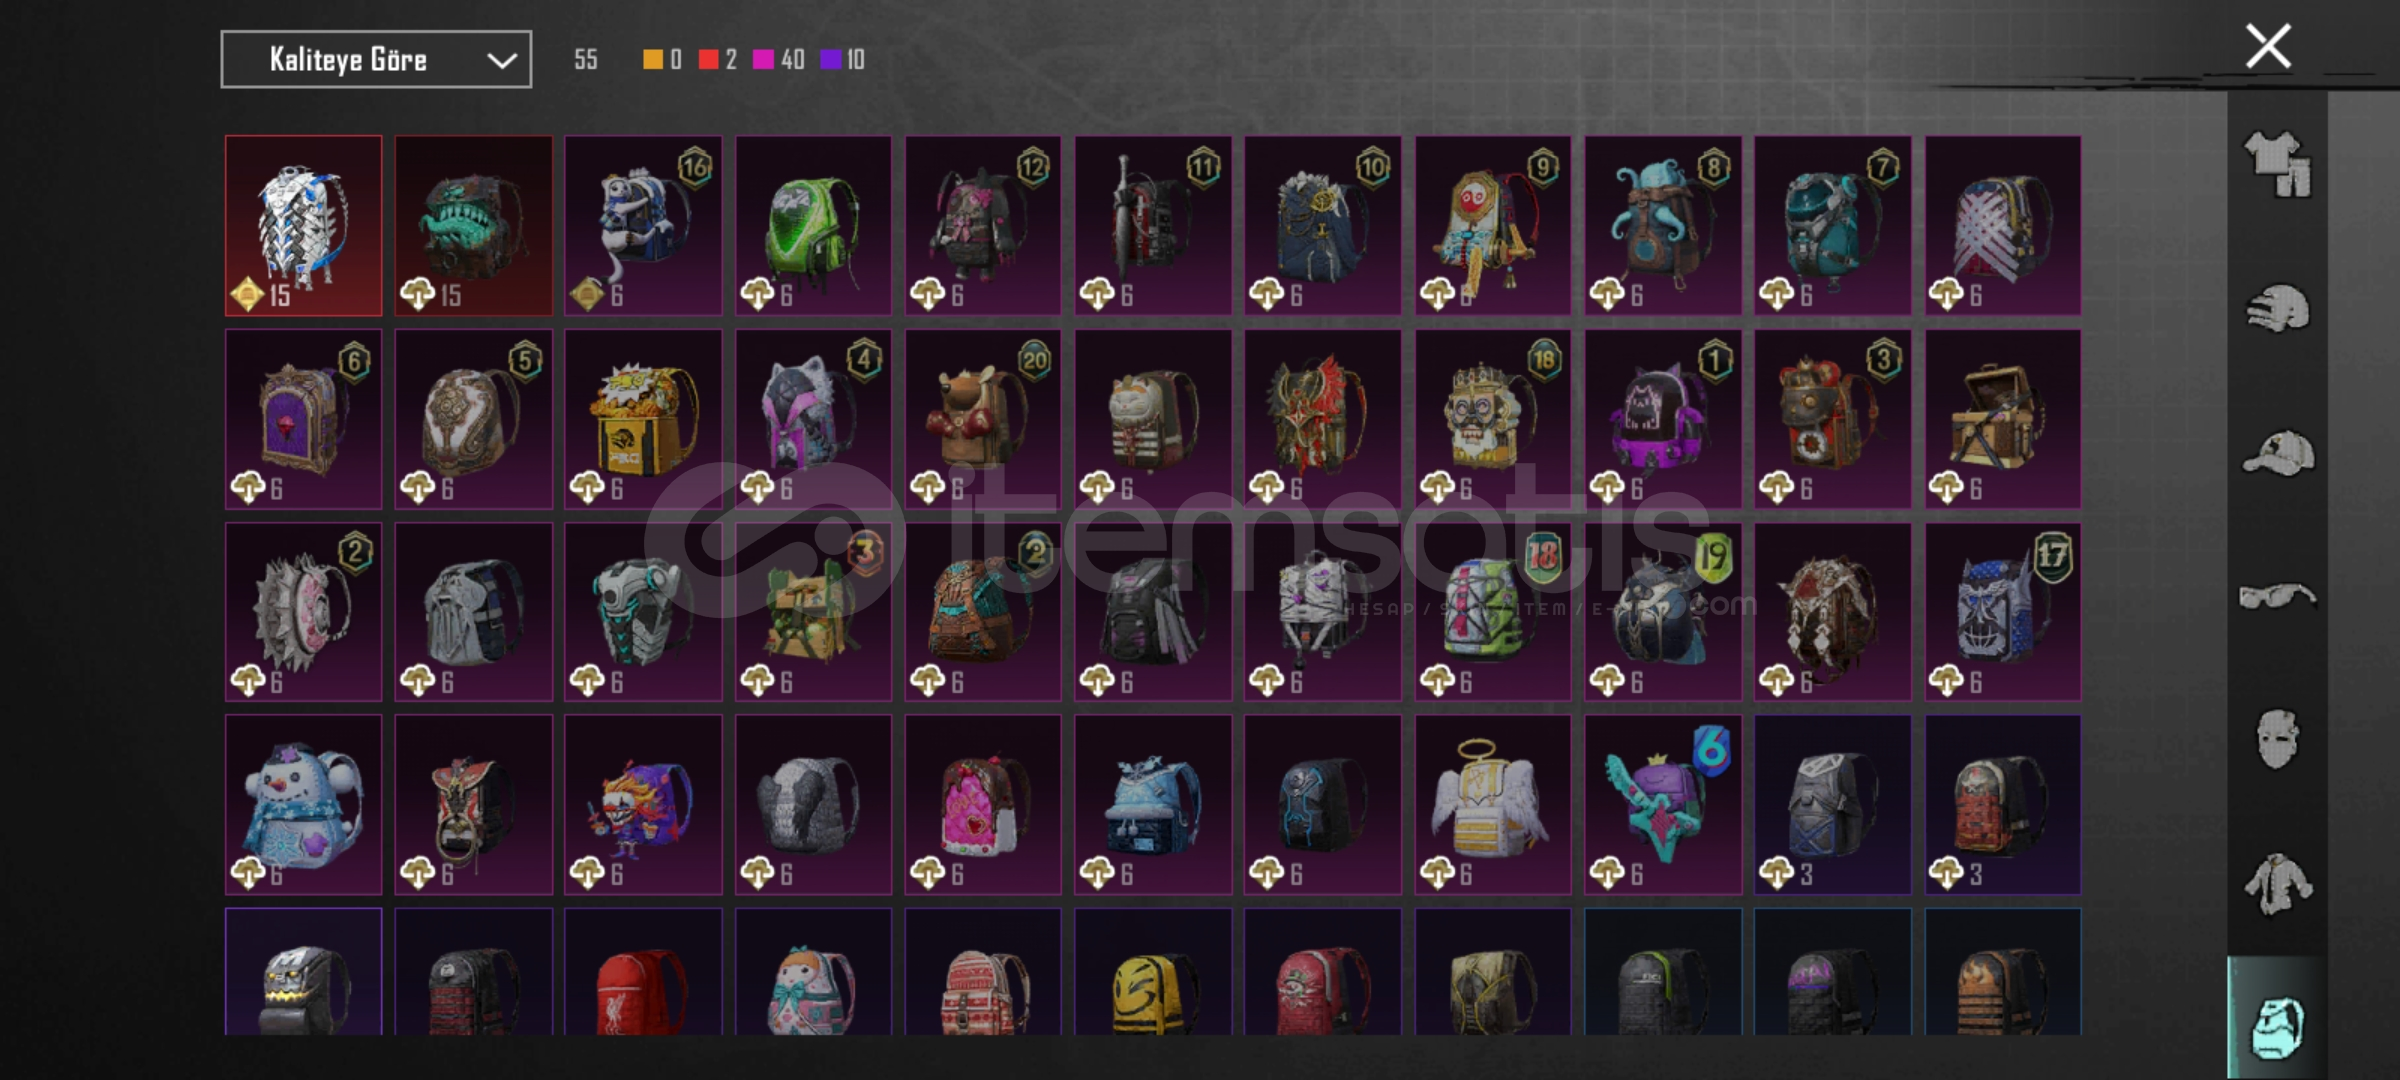This screenshot has height=1080, width=2400.
Task: Click the chevron arrow on sort dropdown
Action: click(501, 61)
